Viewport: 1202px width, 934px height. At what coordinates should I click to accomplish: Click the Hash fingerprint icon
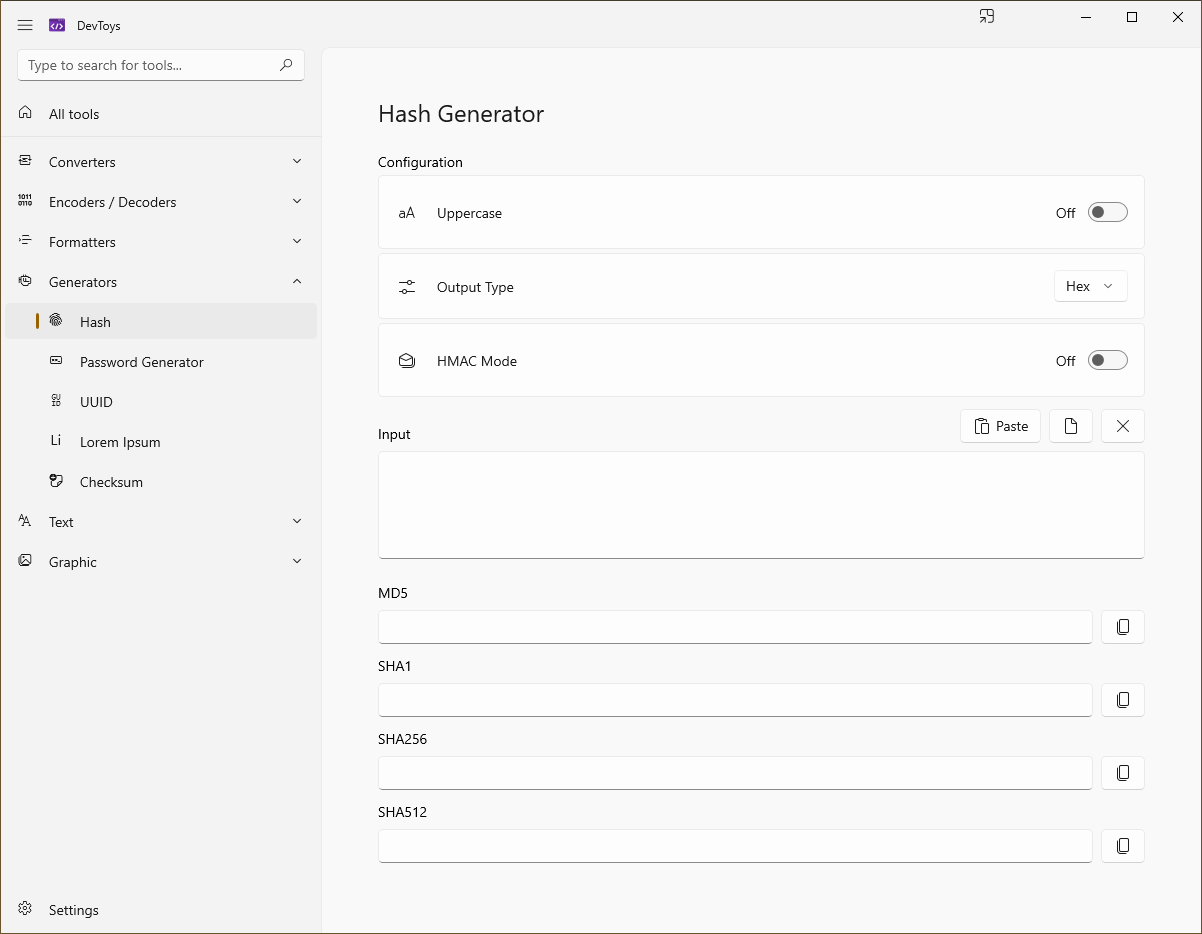coord(56,321)
